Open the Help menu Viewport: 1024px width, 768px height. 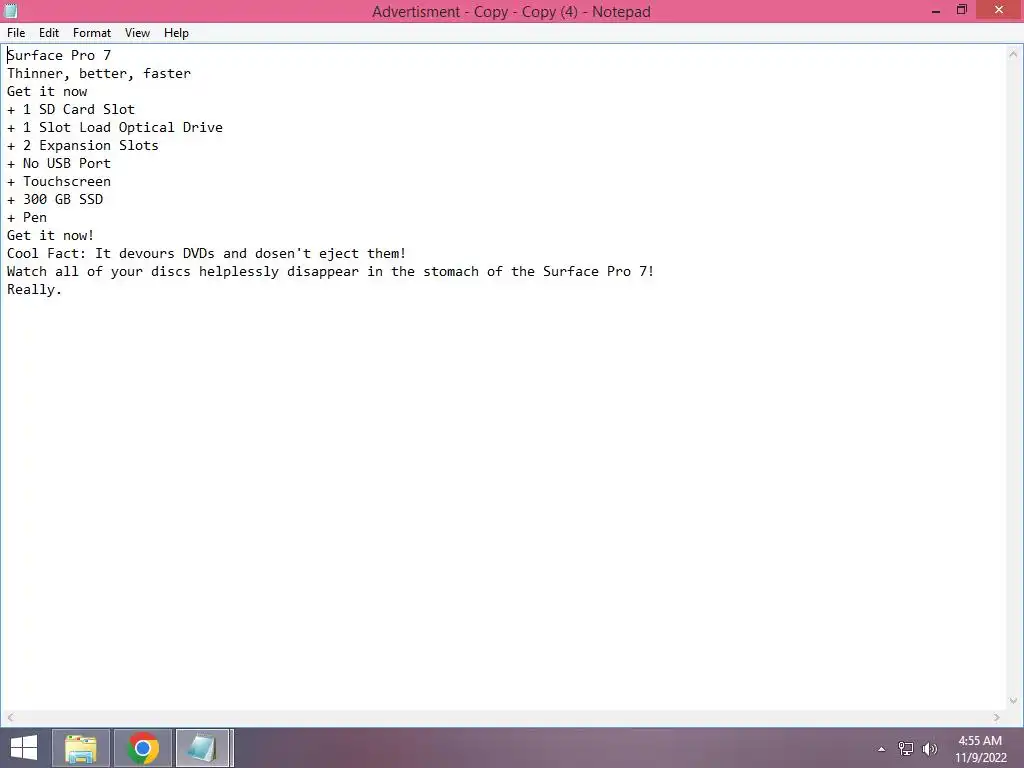click(176, 33)
